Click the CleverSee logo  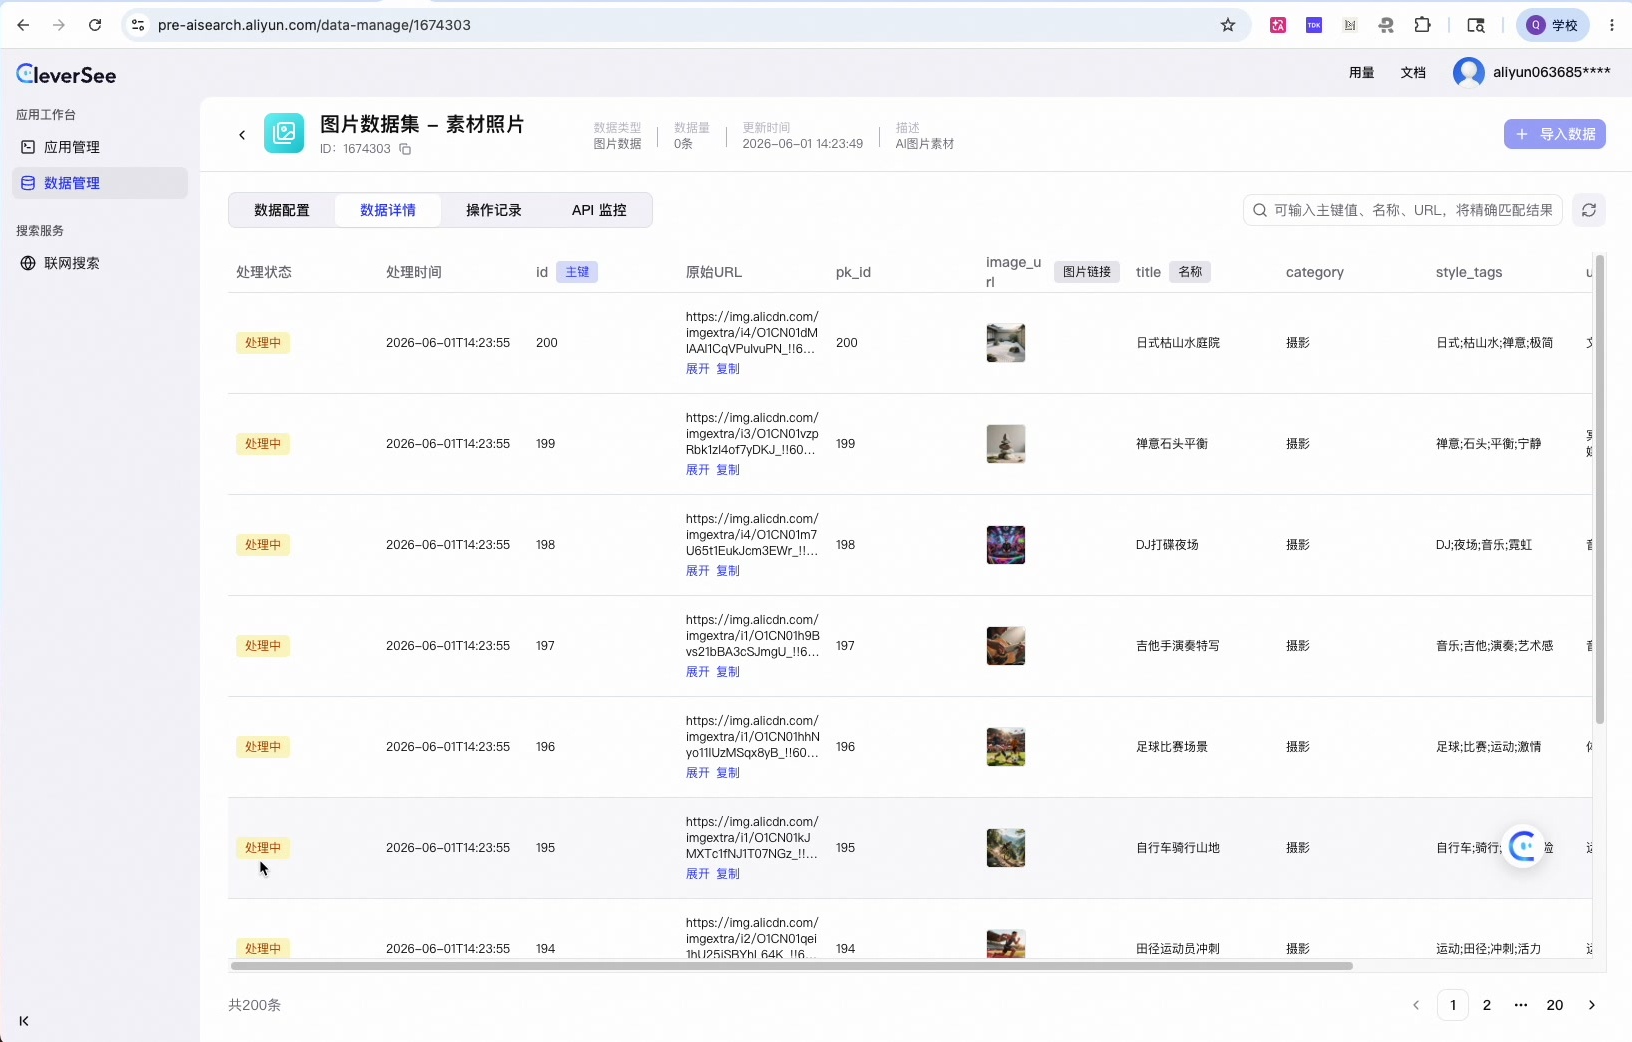coord(66,74)
